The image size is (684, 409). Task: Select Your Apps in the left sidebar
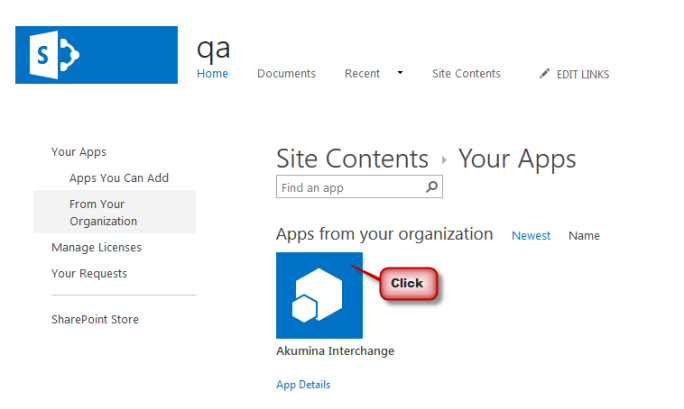coord(79,152)
